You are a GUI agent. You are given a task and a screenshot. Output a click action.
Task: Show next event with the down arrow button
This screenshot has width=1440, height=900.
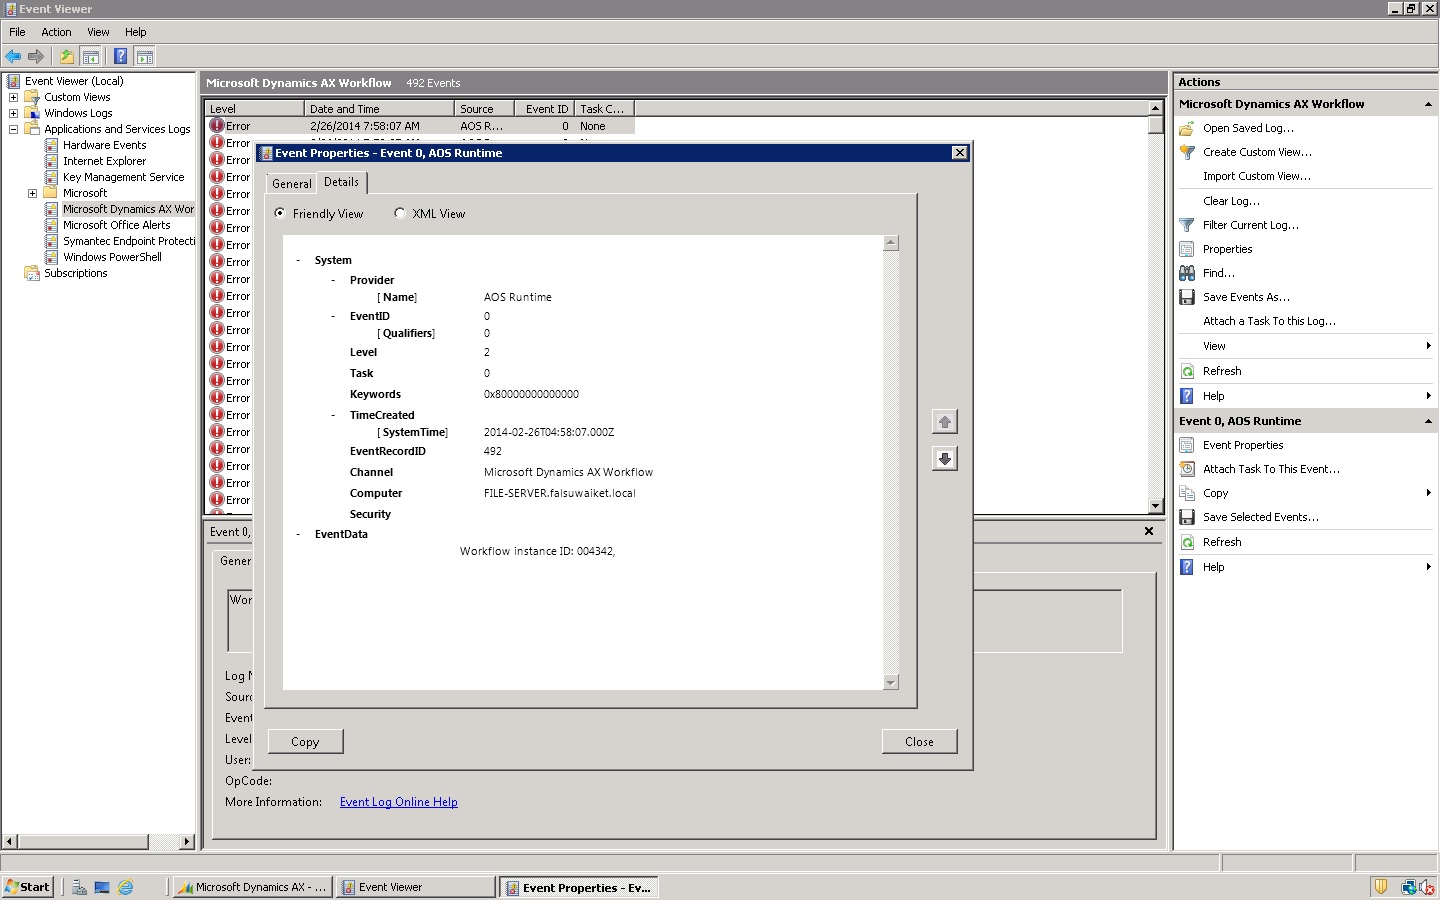point(944,459)
